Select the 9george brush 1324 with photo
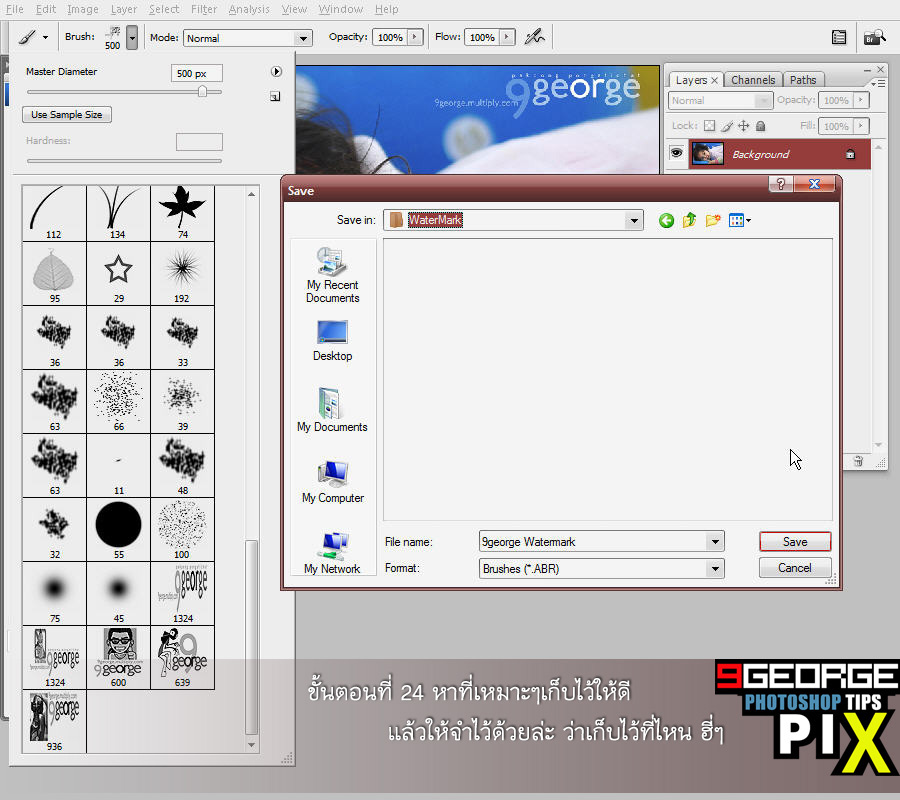Image resolution: width=900 pixels, height=800 pixels. pos(55,657)
